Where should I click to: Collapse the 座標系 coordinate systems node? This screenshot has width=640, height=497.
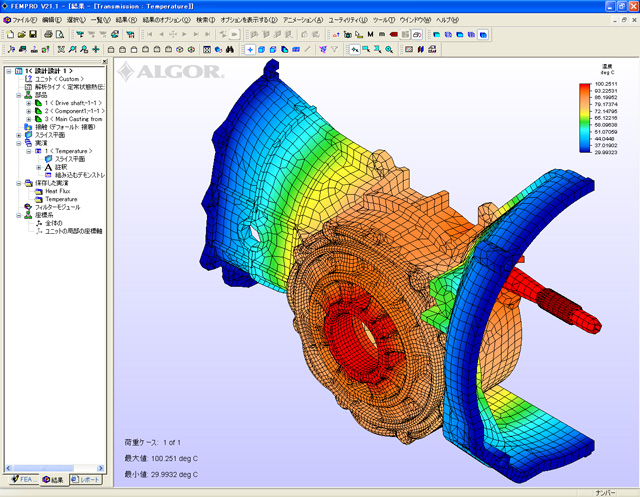point(18,215)
